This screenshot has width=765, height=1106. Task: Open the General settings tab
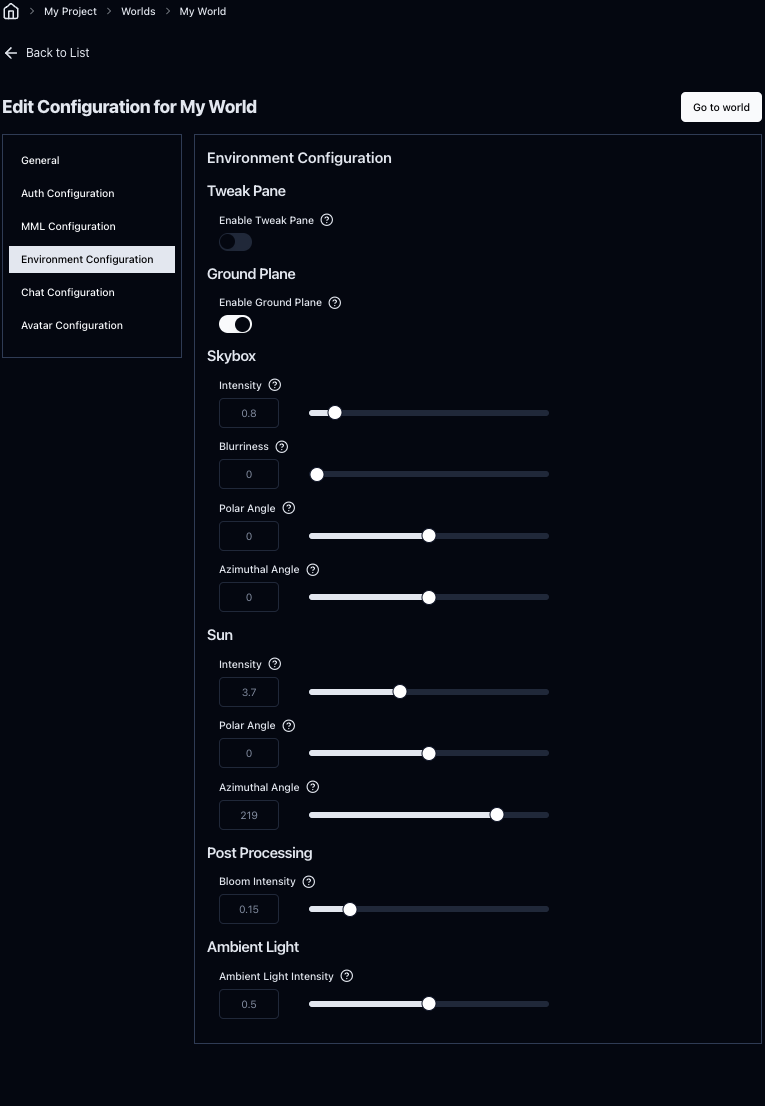coord(40,160)
